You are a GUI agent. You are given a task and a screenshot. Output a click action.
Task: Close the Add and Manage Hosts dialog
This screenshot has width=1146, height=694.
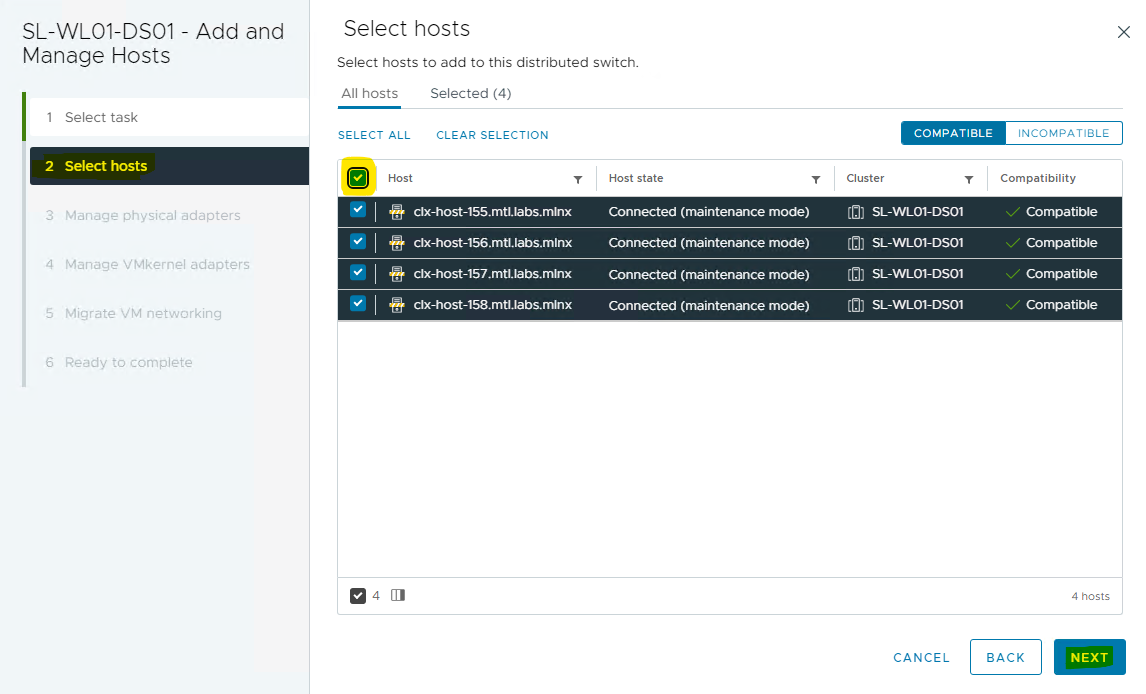(x=1123, y=32)
